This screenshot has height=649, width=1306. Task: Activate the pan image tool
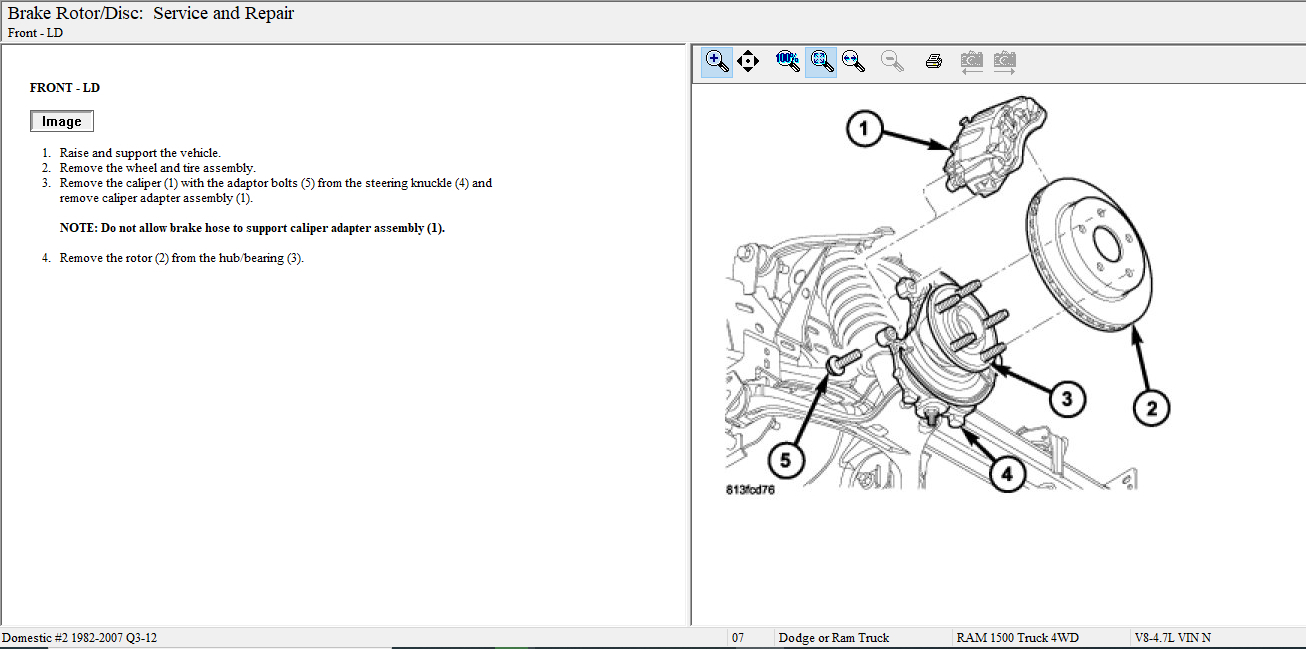click(x=748, y=62)
